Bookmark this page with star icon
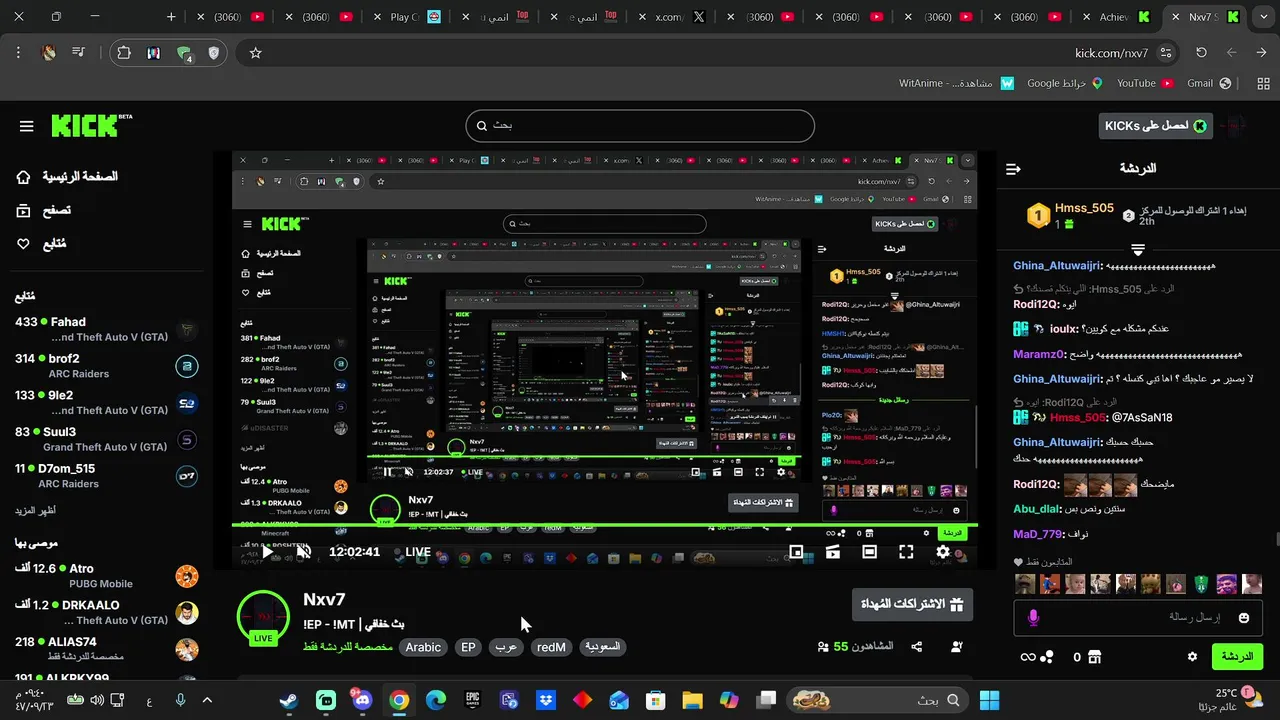The width and height of the screenshot is (1280, 720). (255, 53)
